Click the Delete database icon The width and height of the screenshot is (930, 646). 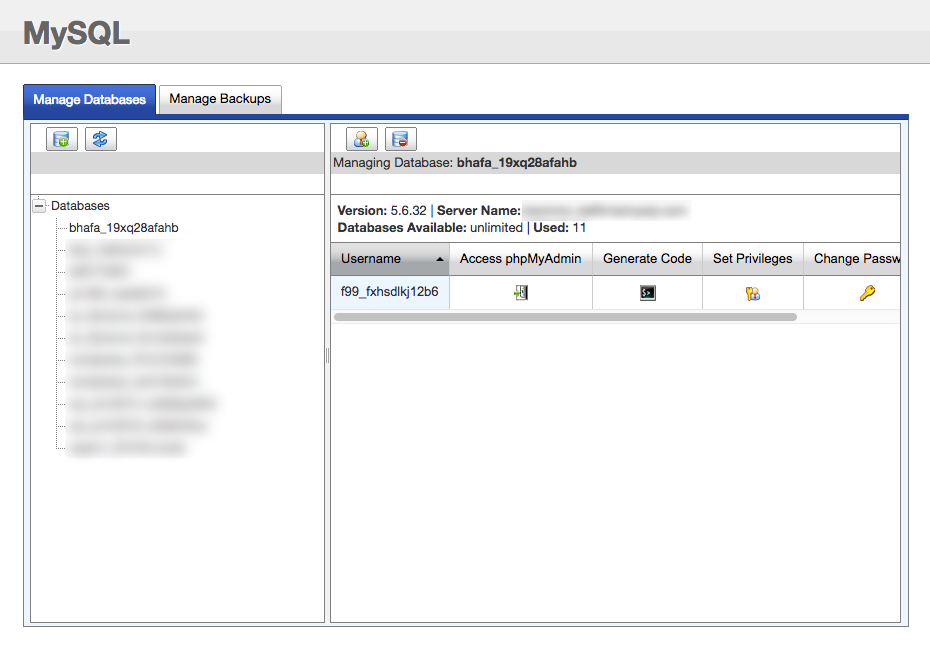tap(401, 139)
